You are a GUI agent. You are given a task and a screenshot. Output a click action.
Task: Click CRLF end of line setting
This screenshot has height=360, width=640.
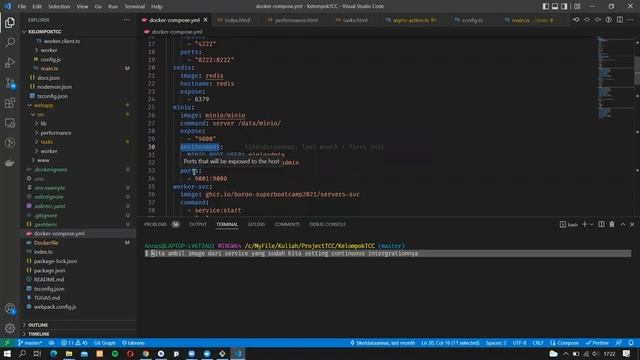tap(538, 343)
